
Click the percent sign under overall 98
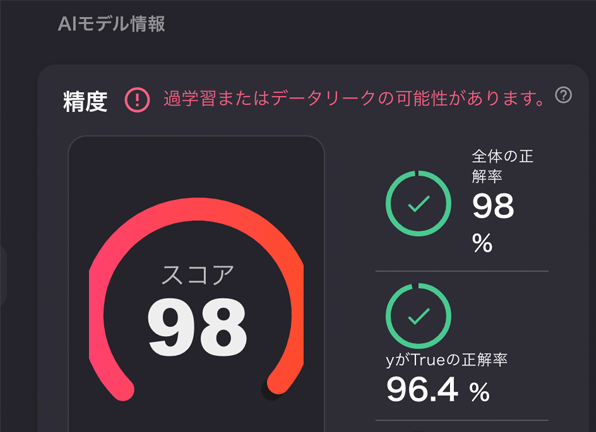pos(482,243)
